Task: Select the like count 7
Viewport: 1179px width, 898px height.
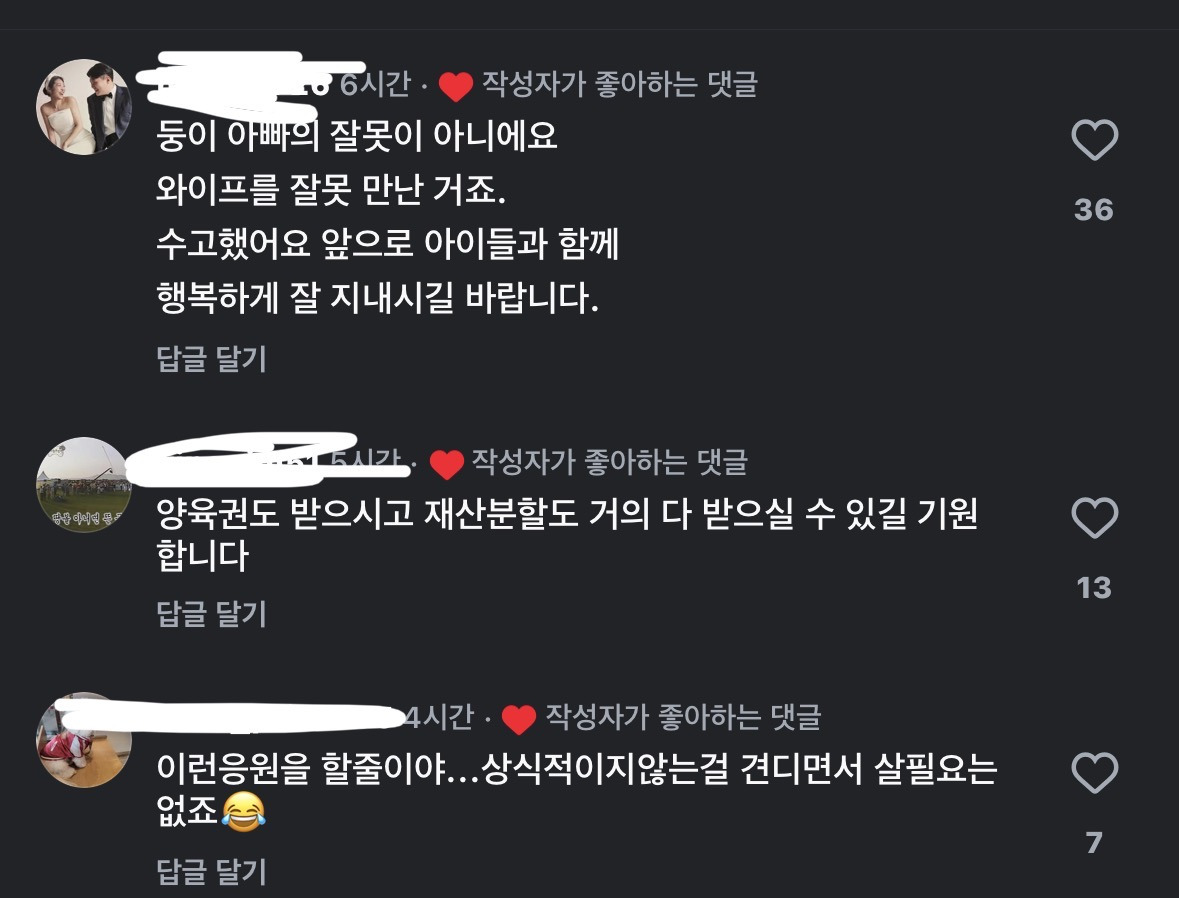Action: coord(1094,843)
